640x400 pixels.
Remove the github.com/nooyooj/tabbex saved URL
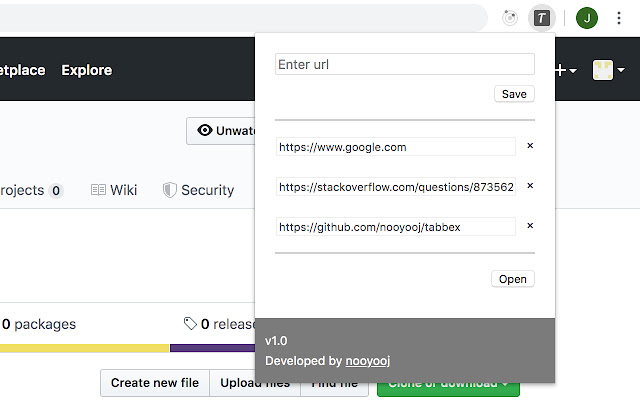pyautogui.click(x=530, y=226)
